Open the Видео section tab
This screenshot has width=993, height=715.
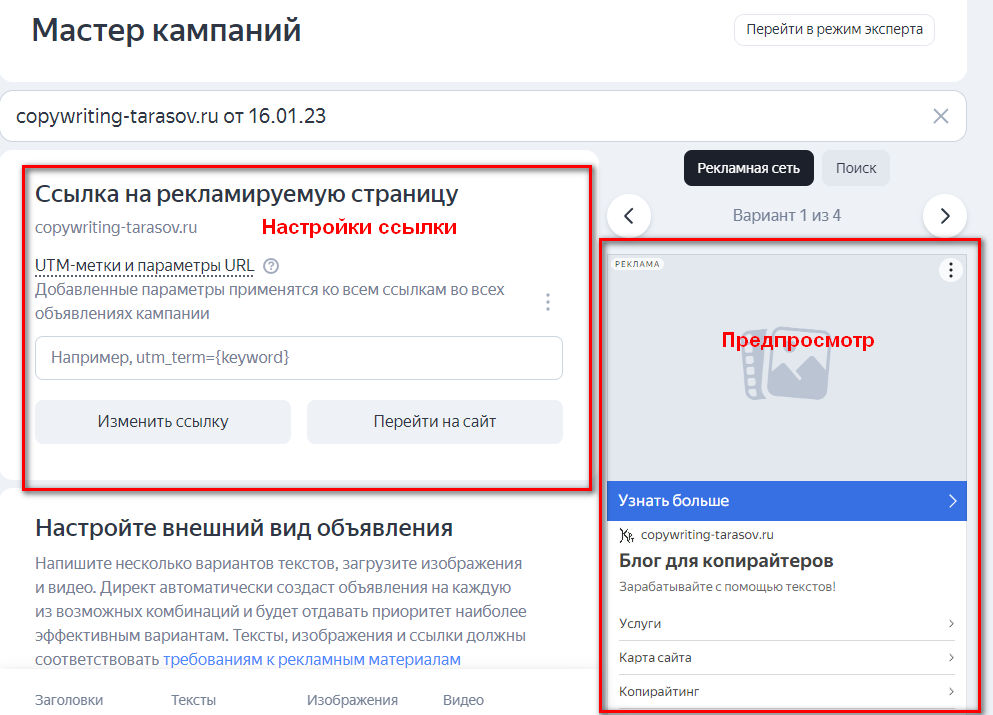point(463,700)
